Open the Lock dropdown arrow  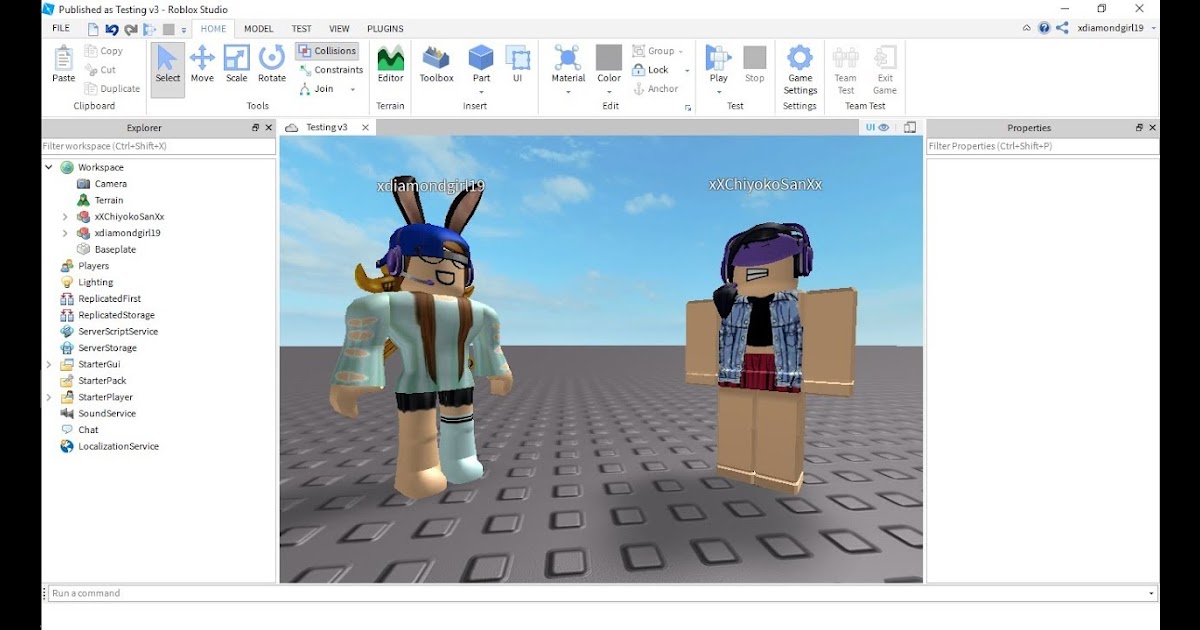click(687, 71)
